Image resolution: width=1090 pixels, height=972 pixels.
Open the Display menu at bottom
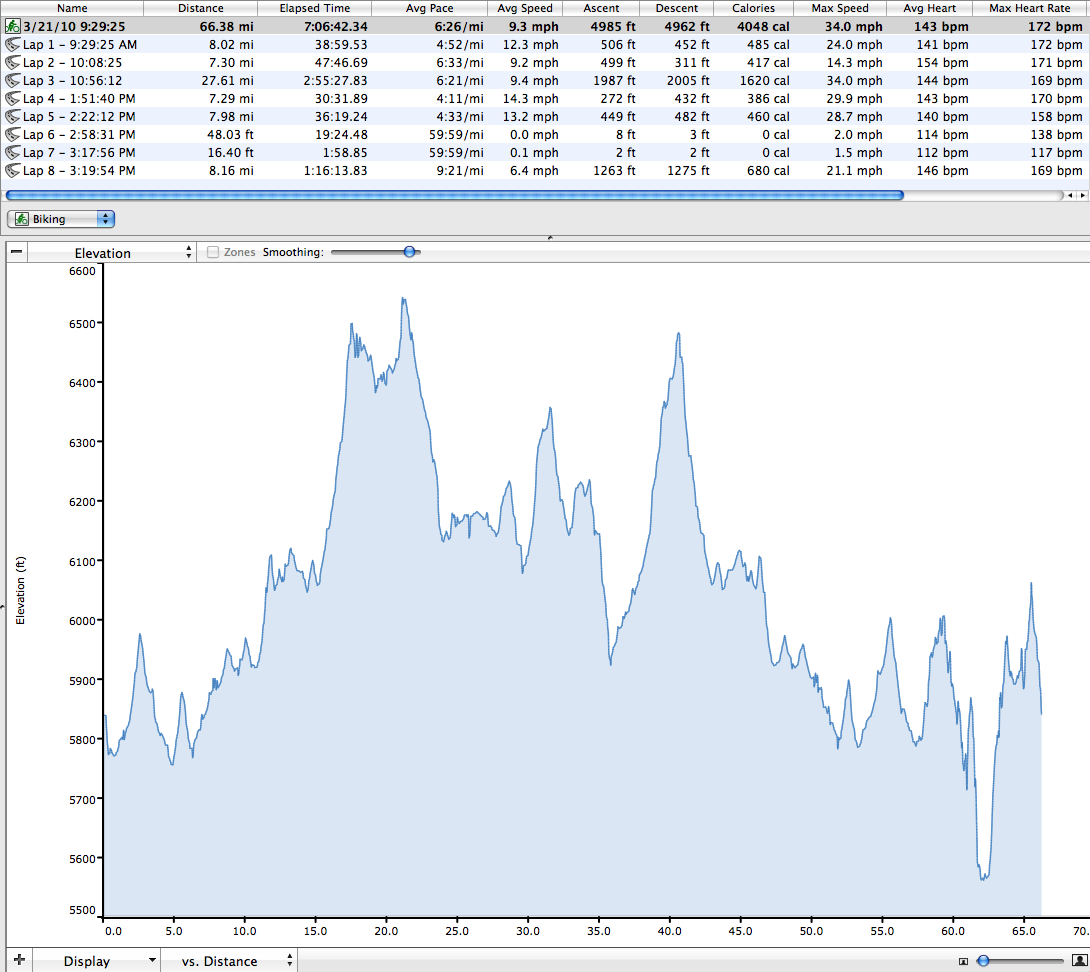[x=96, y=961]
